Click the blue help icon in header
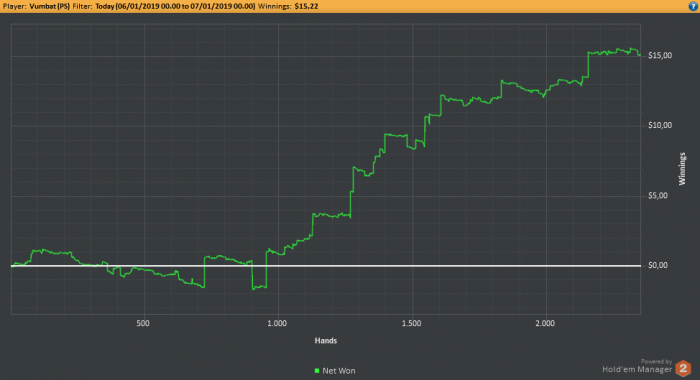This screenshot has width=700, height=380. pyautogui.click(x=693, y=6)
